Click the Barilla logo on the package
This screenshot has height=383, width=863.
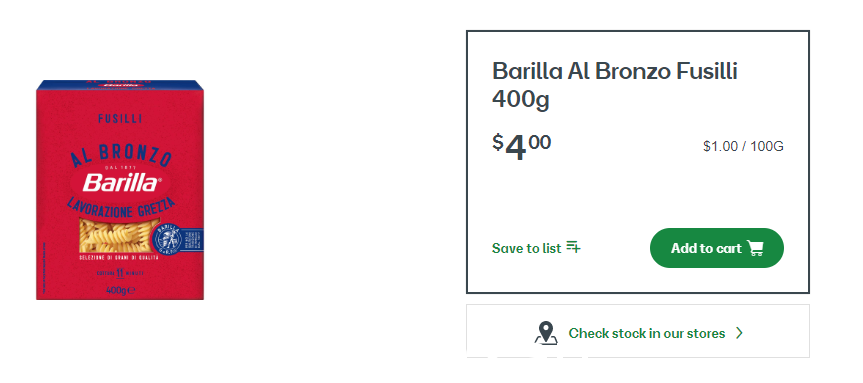coord(120,183)
